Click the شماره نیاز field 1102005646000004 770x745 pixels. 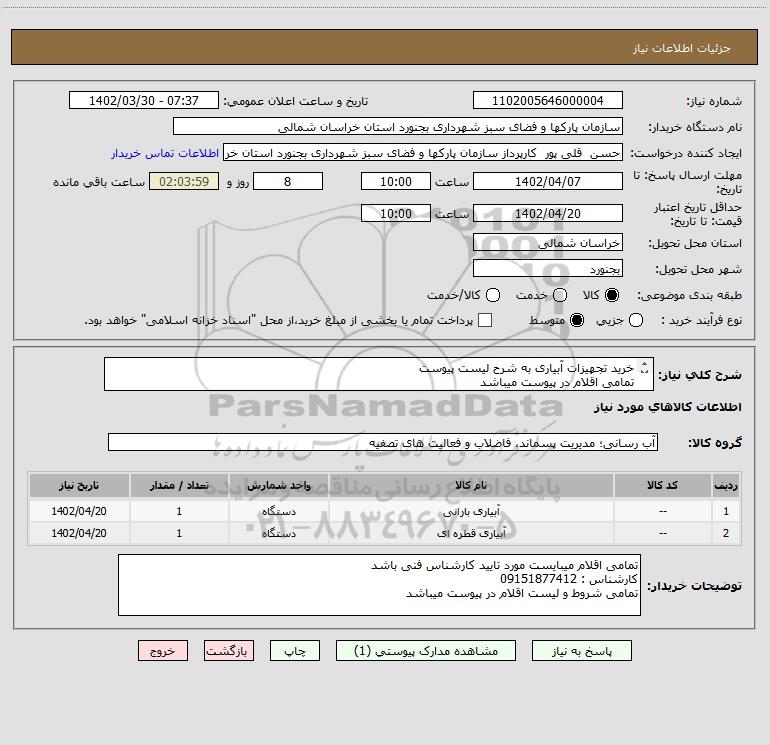coord(548,100)
